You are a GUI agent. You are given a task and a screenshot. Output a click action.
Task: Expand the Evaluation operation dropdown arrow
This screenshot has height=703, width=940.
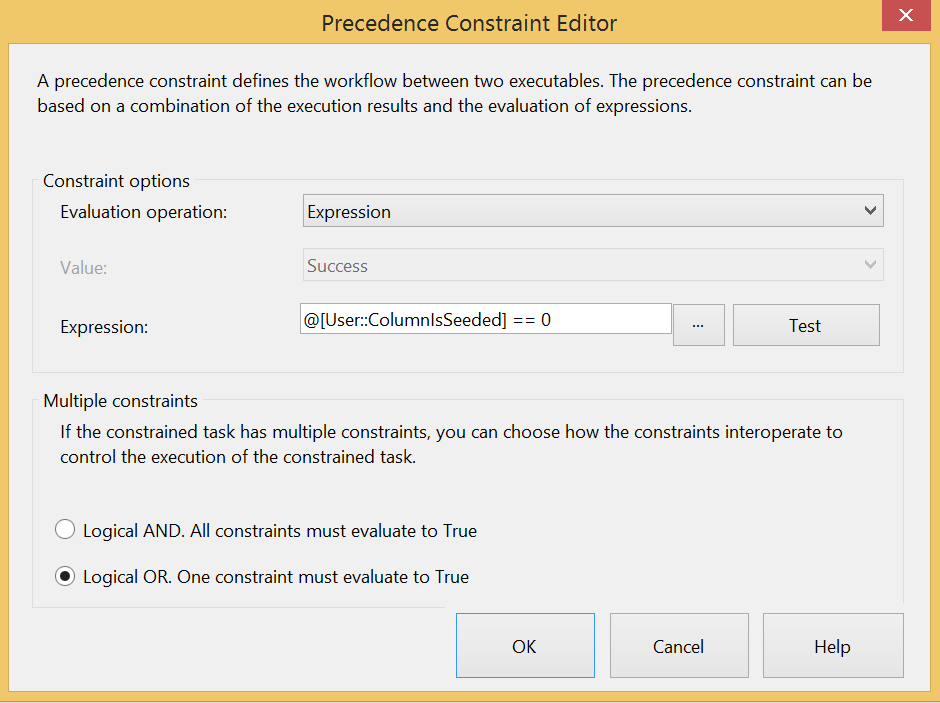click(x=870, y=212)
